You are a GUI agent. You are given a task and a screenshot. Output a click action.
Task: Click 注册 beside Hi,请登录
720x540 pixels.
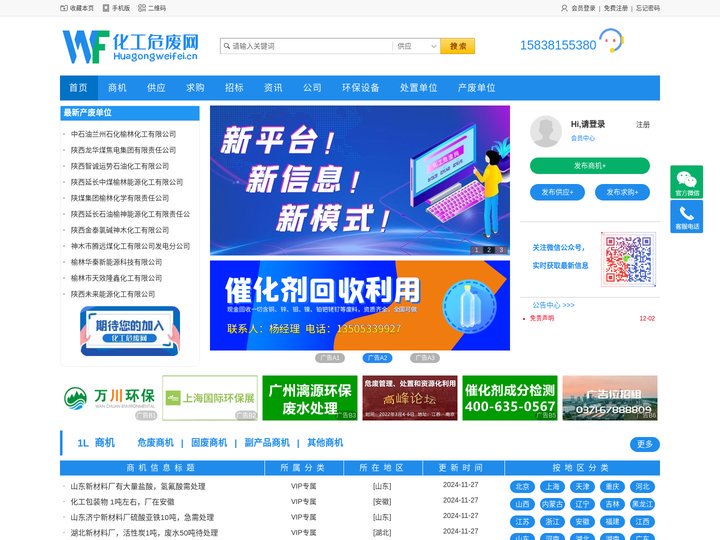642,124
